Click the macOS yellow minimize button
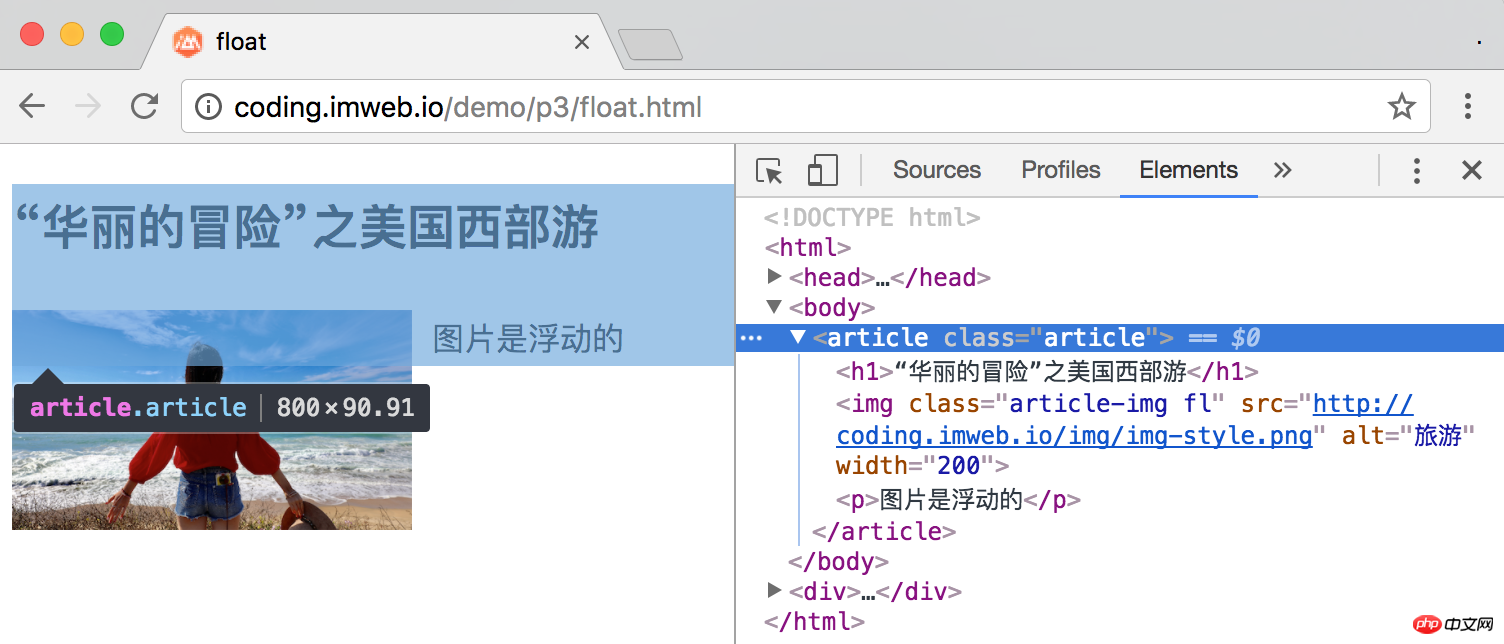 tap(72, 33)
